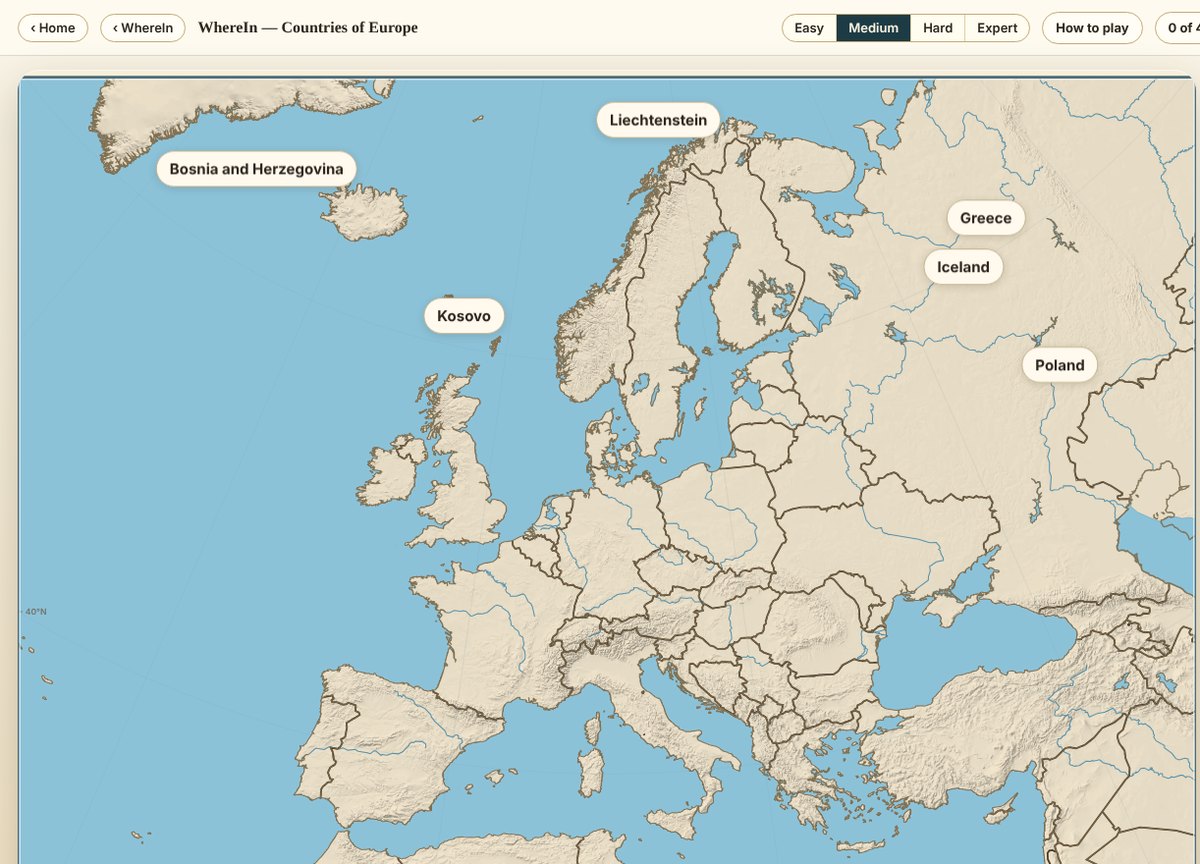Viewport: 1200px width, 864px height.
Task: Select the Kosovo country label
Action: 464,316
